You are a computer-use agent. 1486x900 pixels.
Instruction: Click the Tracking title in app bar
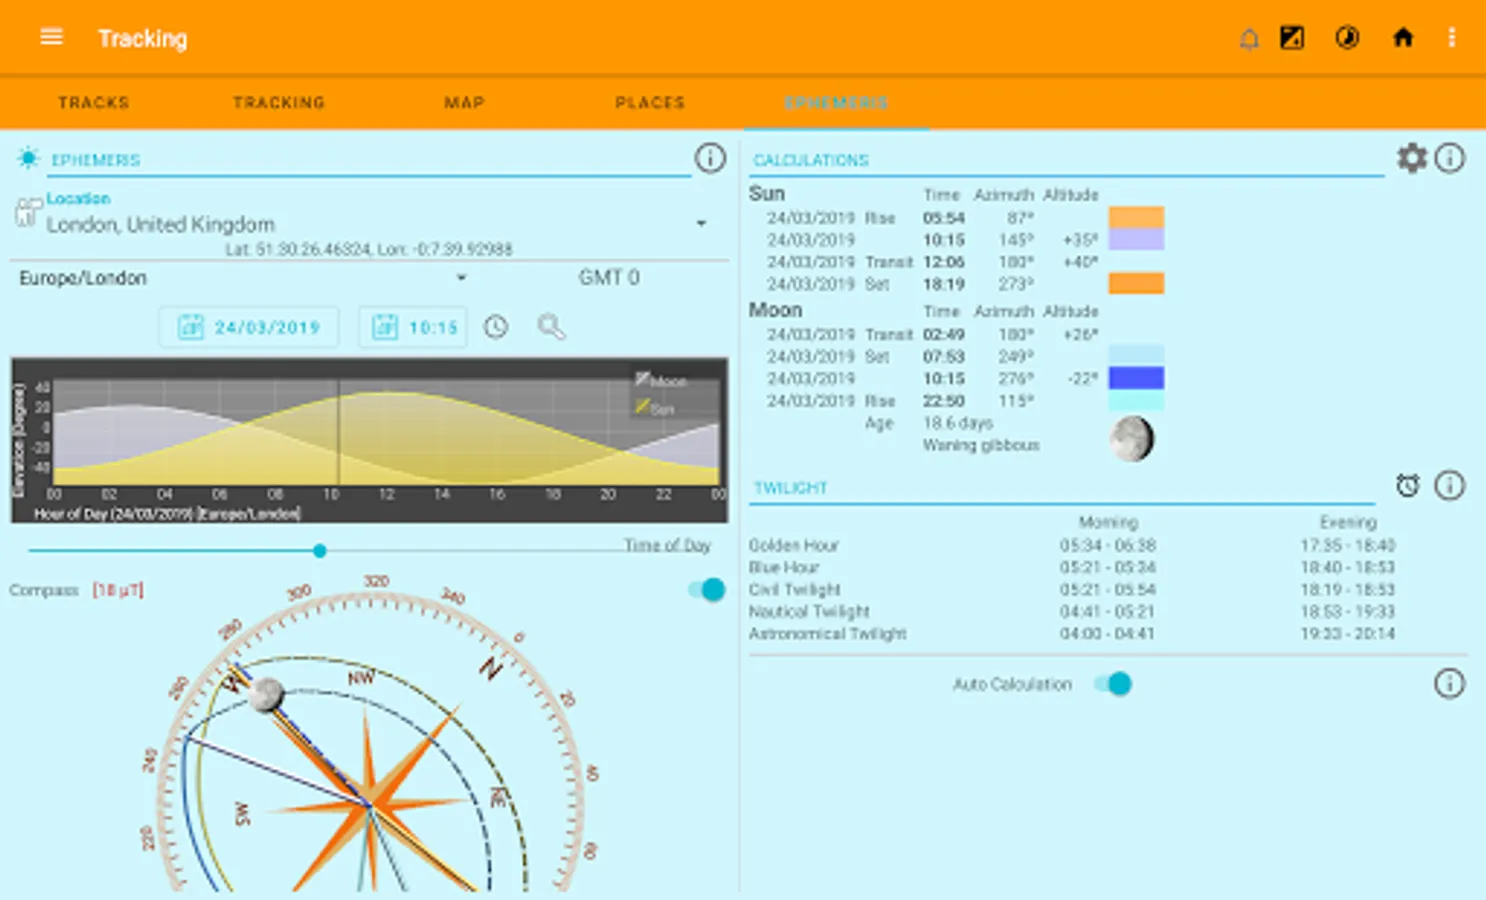(x=142, y=38)
